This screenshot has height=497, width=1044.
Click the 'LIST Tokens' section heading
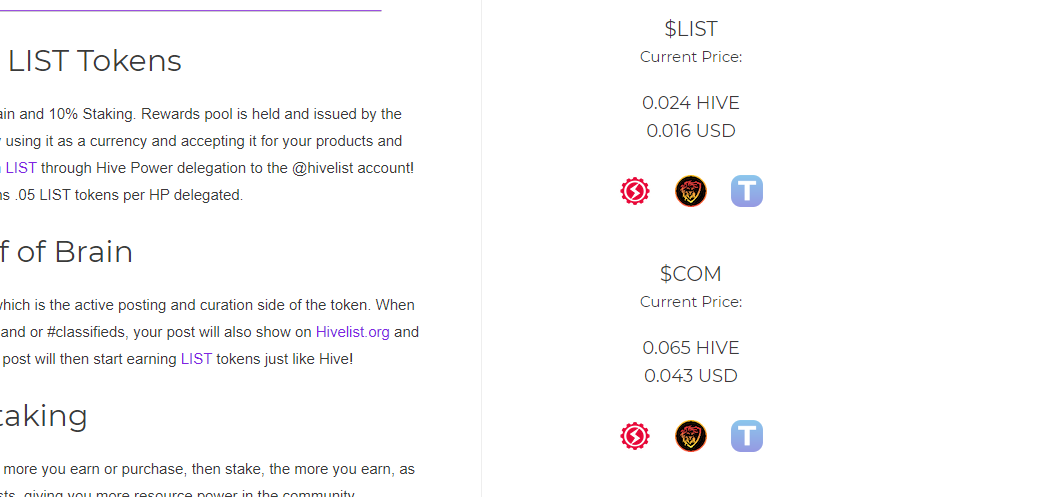(x=95, y=61)
